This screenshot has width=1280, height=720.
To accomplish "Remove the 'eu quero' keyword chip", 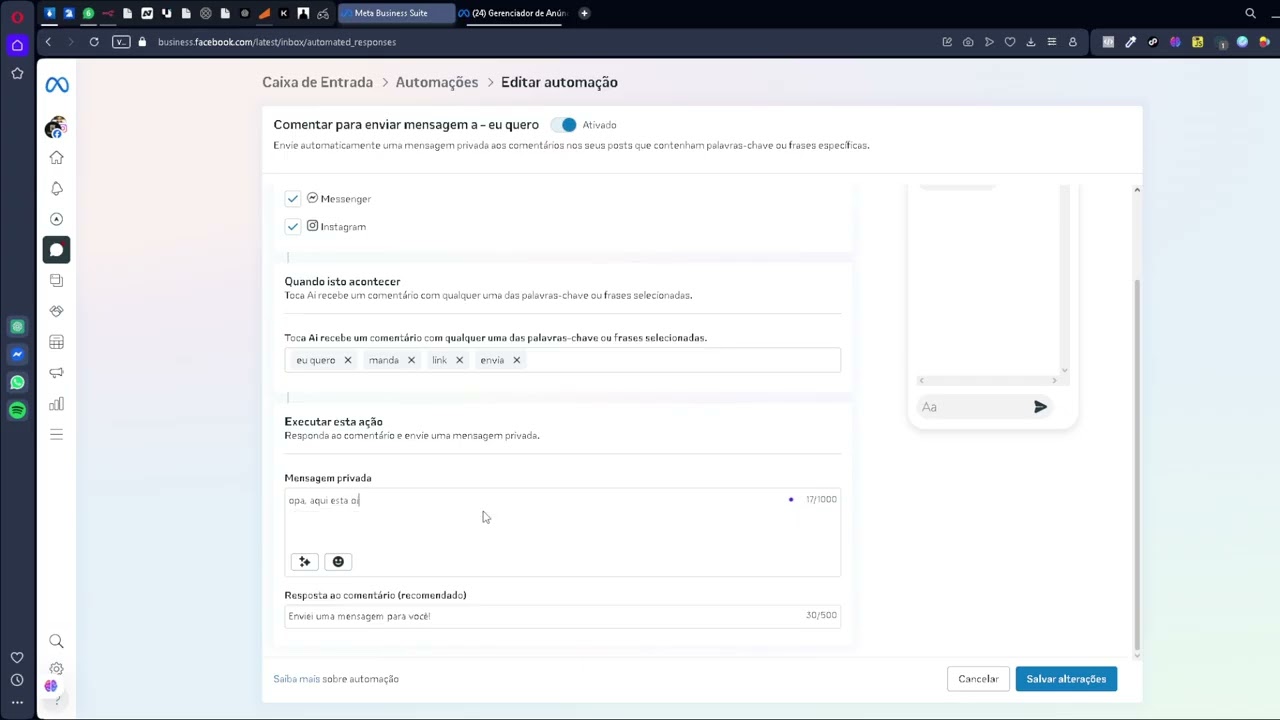I will pyautogui.click(x=348, y=360).
